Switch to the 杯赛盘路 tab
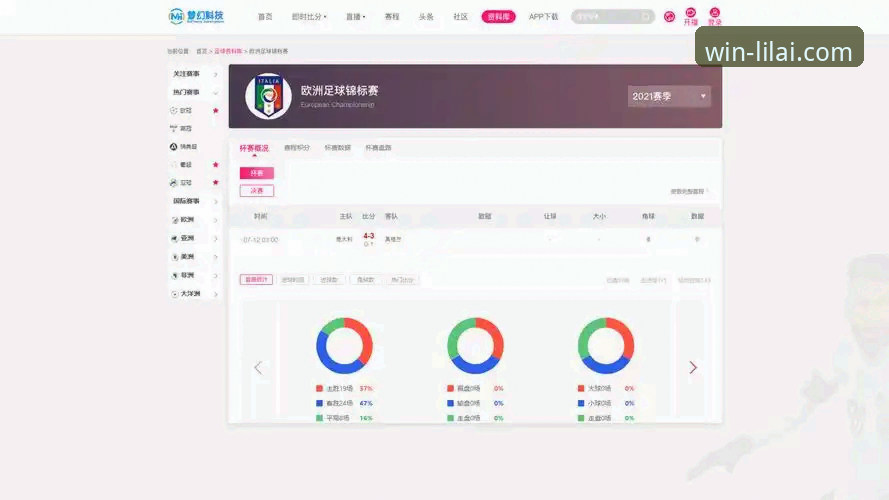This screenshot has height=500, width=889. 378,148
